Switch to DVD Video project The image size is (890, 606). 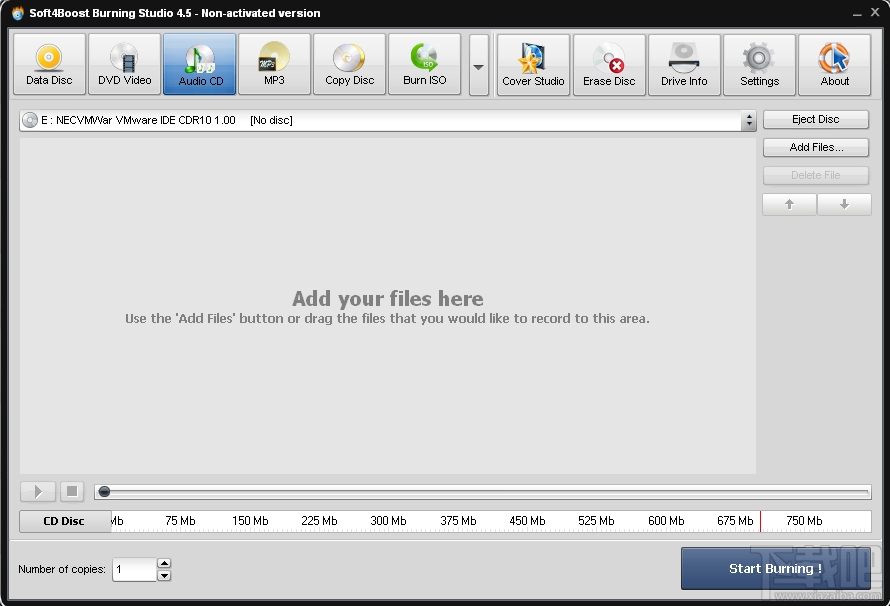tap(124, 64)
